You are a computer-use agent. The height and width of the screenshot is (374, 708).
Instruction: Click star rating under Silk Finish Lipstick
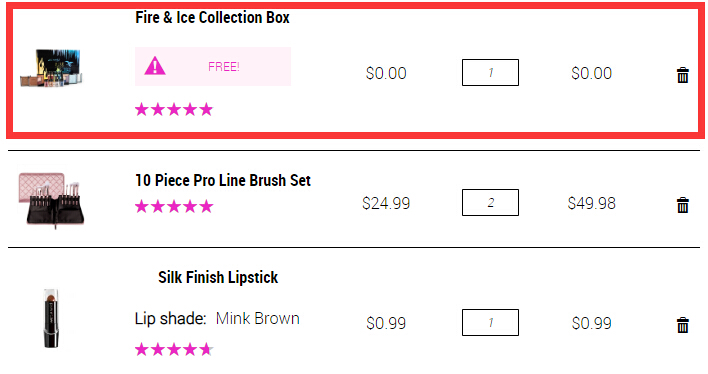(174, 349)
